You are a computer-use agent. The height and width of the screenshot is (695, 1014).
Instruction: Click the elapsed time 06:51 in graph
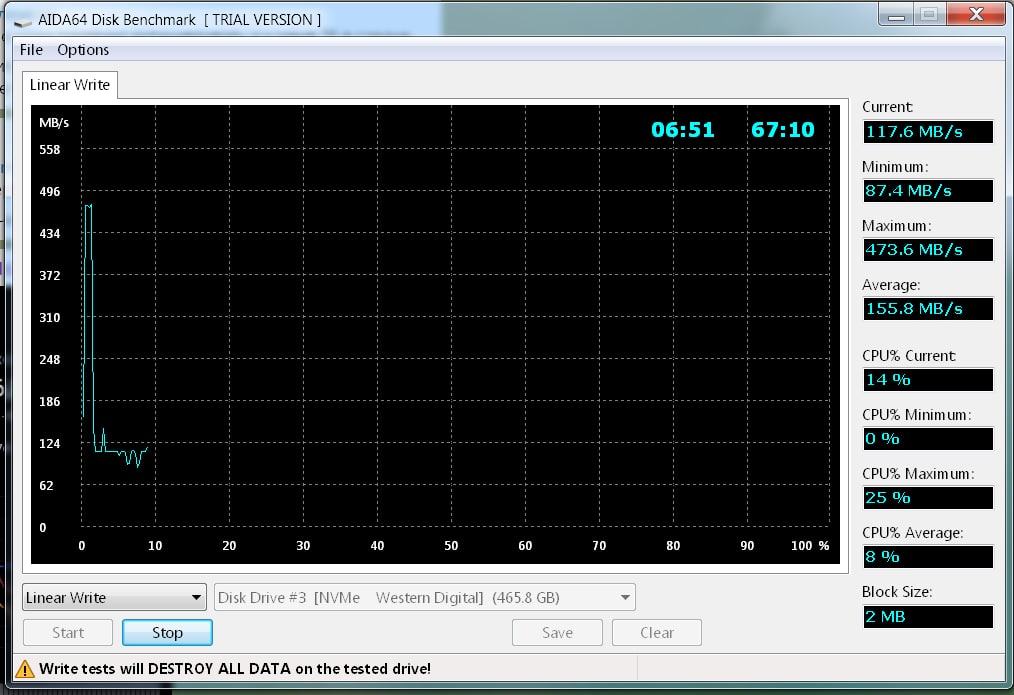point(683,130)
